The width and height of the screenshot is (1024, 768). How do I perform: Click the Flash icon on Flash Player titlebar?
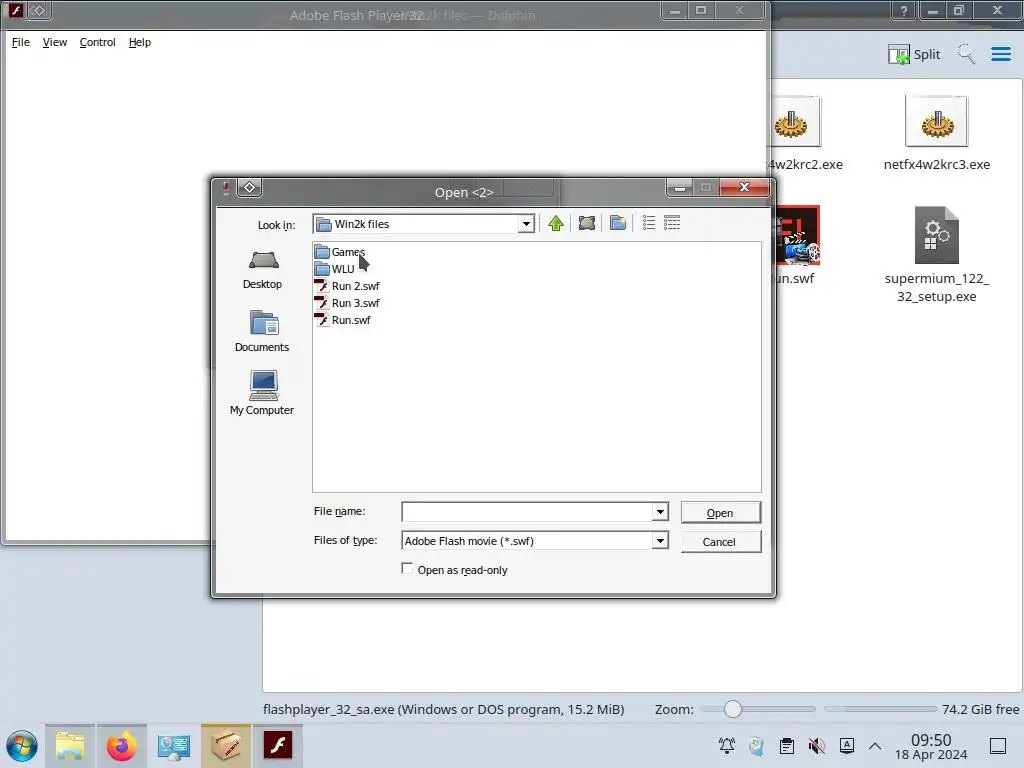tap(15, 10)
